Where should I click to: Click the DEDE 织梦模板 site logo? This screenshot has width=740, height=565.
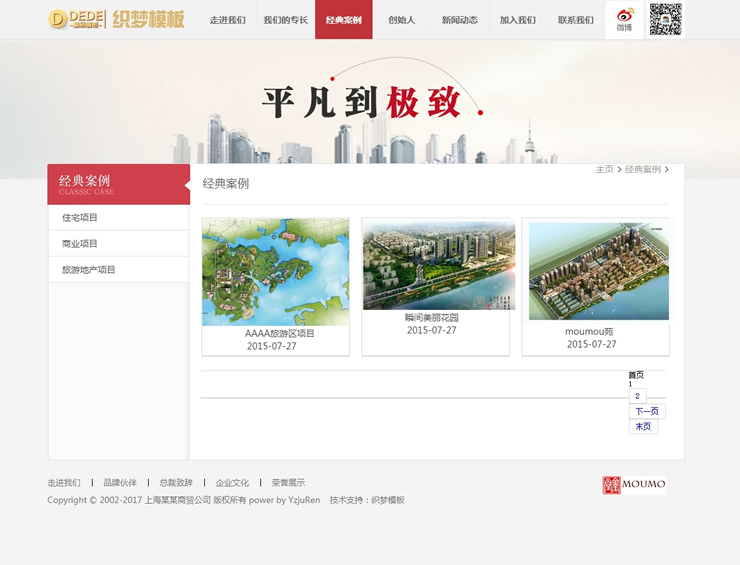coord(116,19)
